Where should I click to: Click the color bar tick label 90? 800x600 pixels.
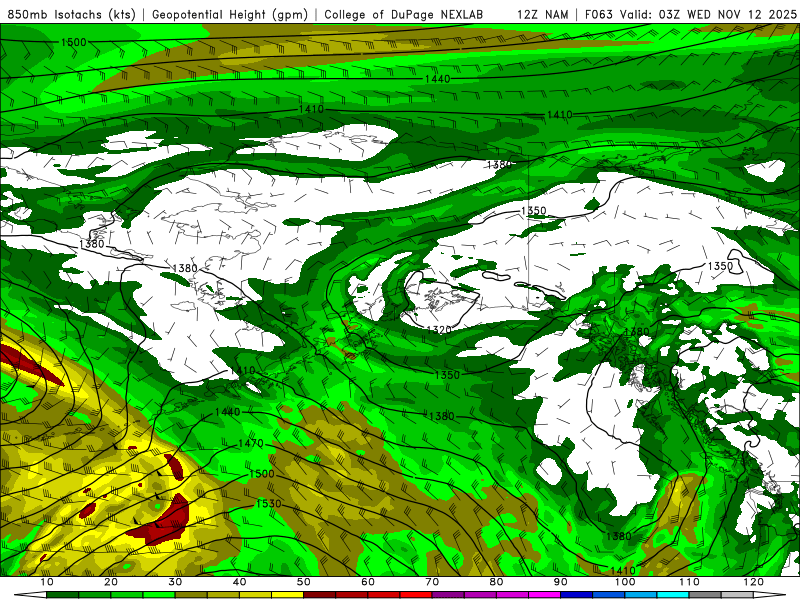561,582
